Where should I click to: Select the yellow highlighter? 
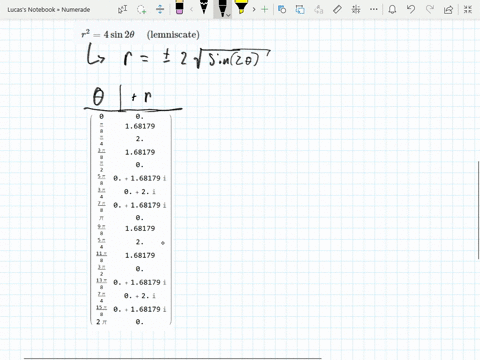(241, 7)
